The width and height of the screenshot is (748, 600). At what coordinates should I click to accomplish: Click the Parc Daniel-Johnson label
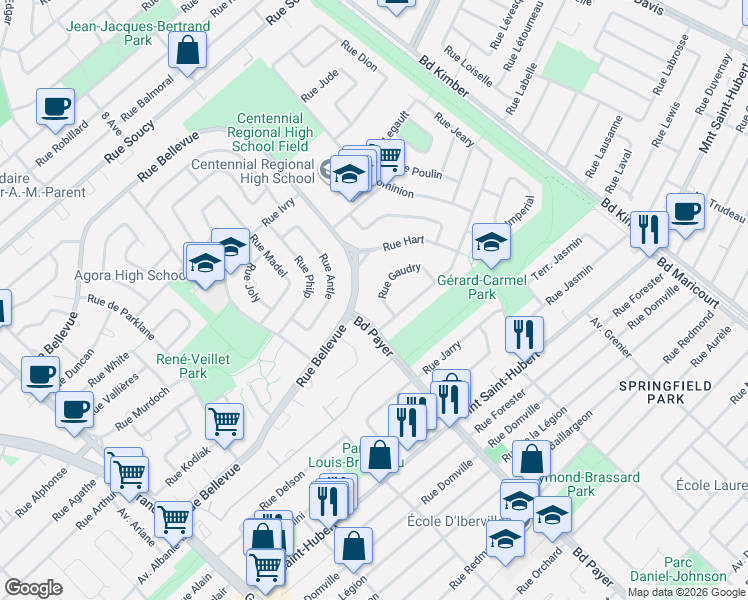(678, 569)
